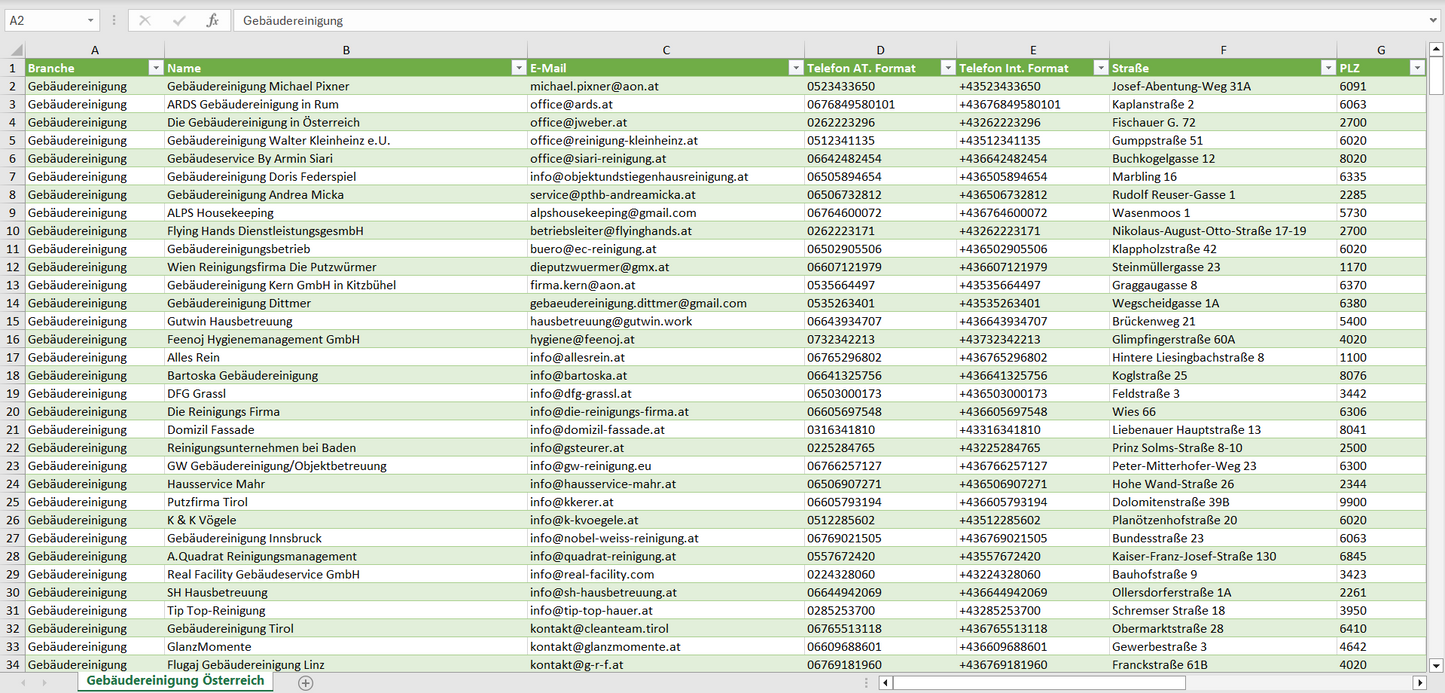Click the vertical scrollbar down arrow

(1436, 664)
